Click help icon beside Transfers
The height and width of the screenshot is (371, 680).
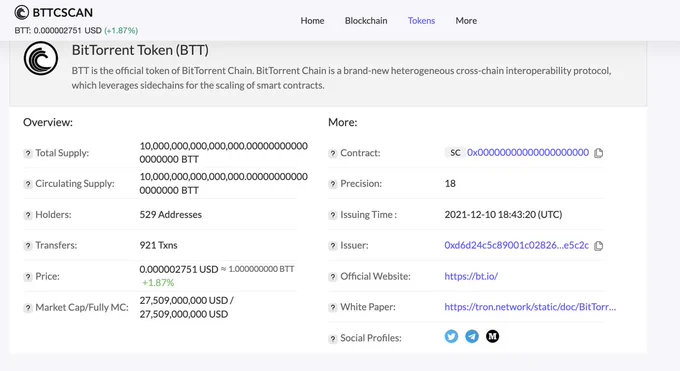pyautogui.click(x=28, y=246)
